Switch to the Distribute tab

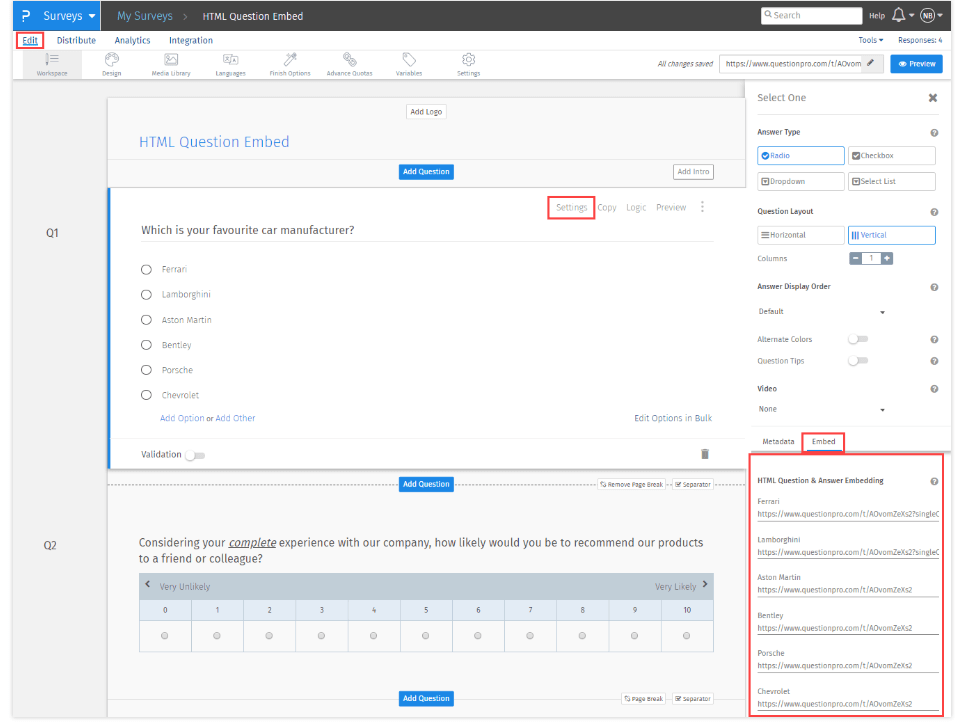click(76, 41)
